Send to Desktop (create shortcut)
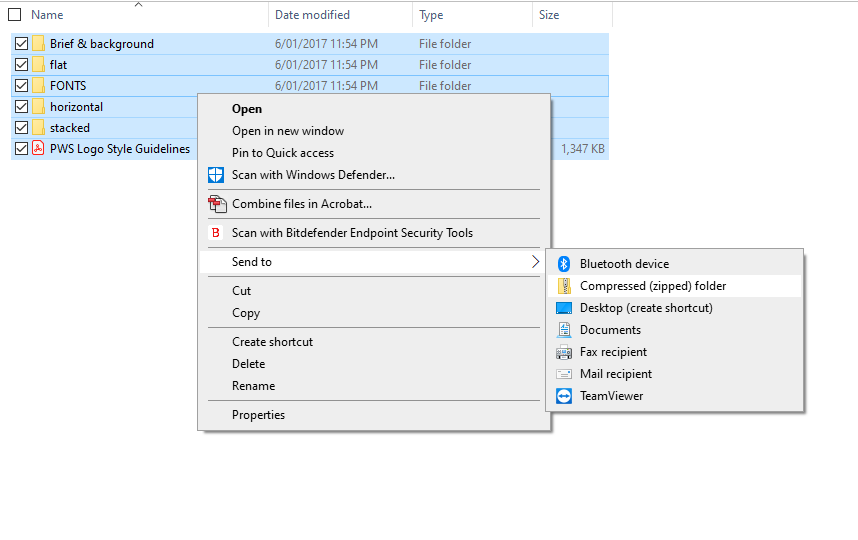 [x=674, y=308]
